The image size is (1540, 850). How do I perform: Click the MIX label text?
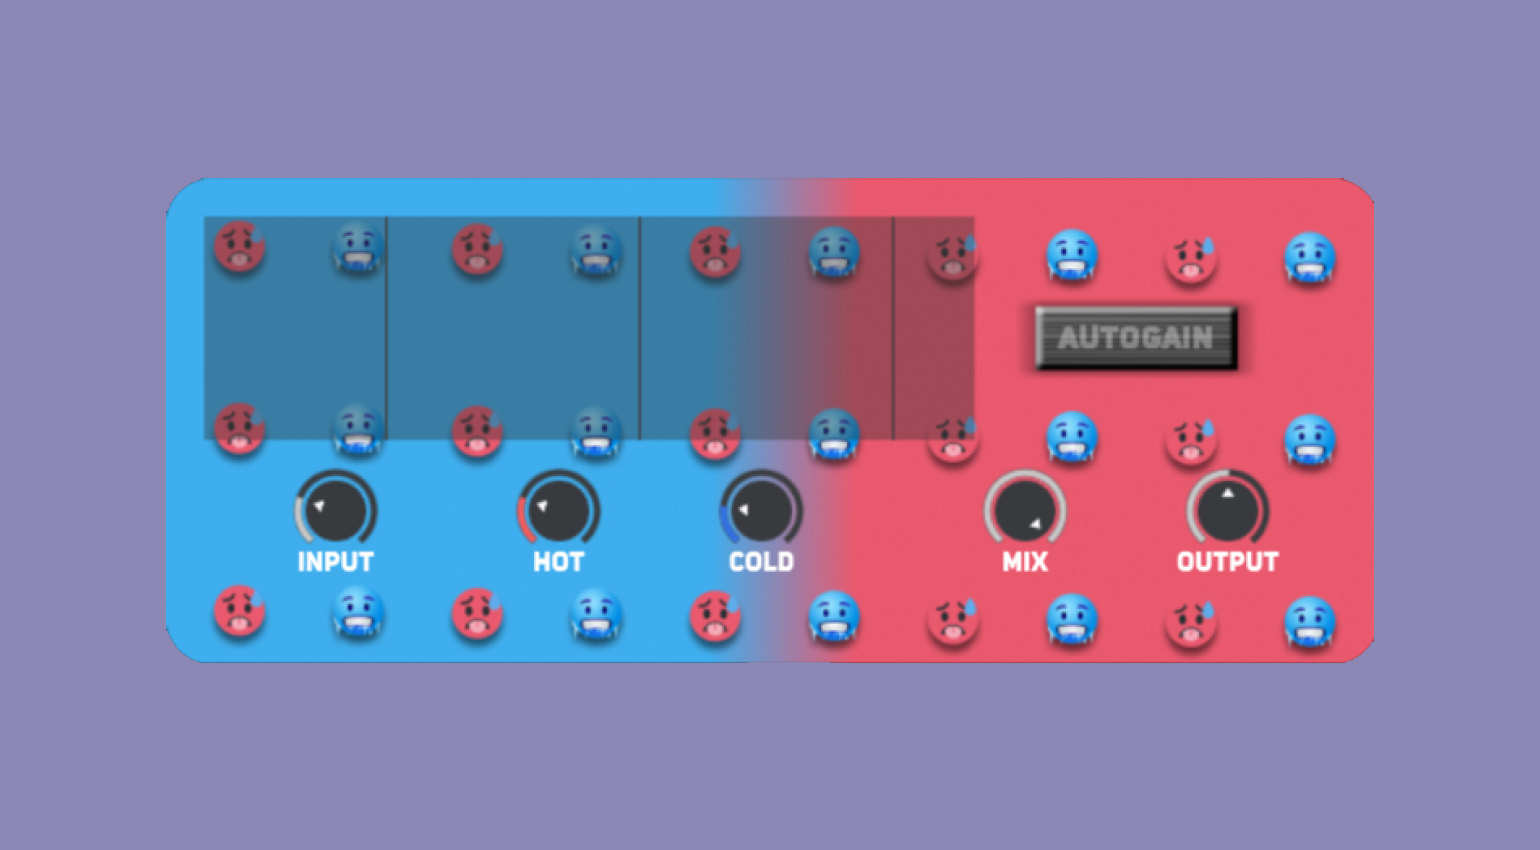pyautogui.click(x=1025, y=562)
